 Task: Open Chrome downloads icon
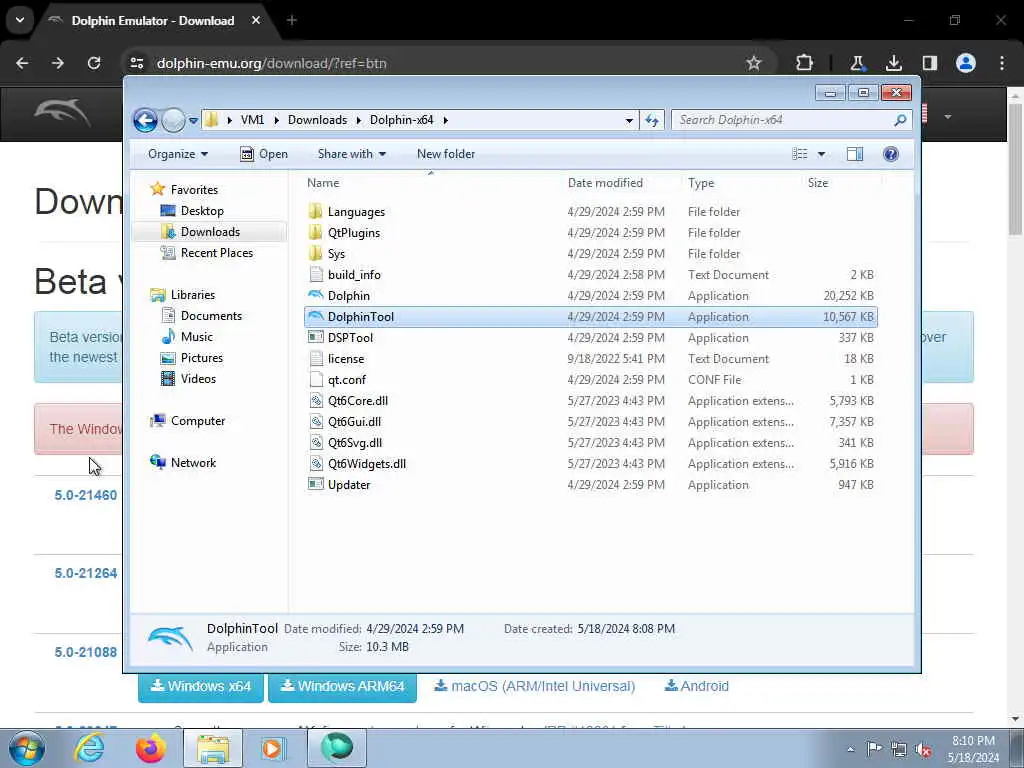tap(893, 63)
